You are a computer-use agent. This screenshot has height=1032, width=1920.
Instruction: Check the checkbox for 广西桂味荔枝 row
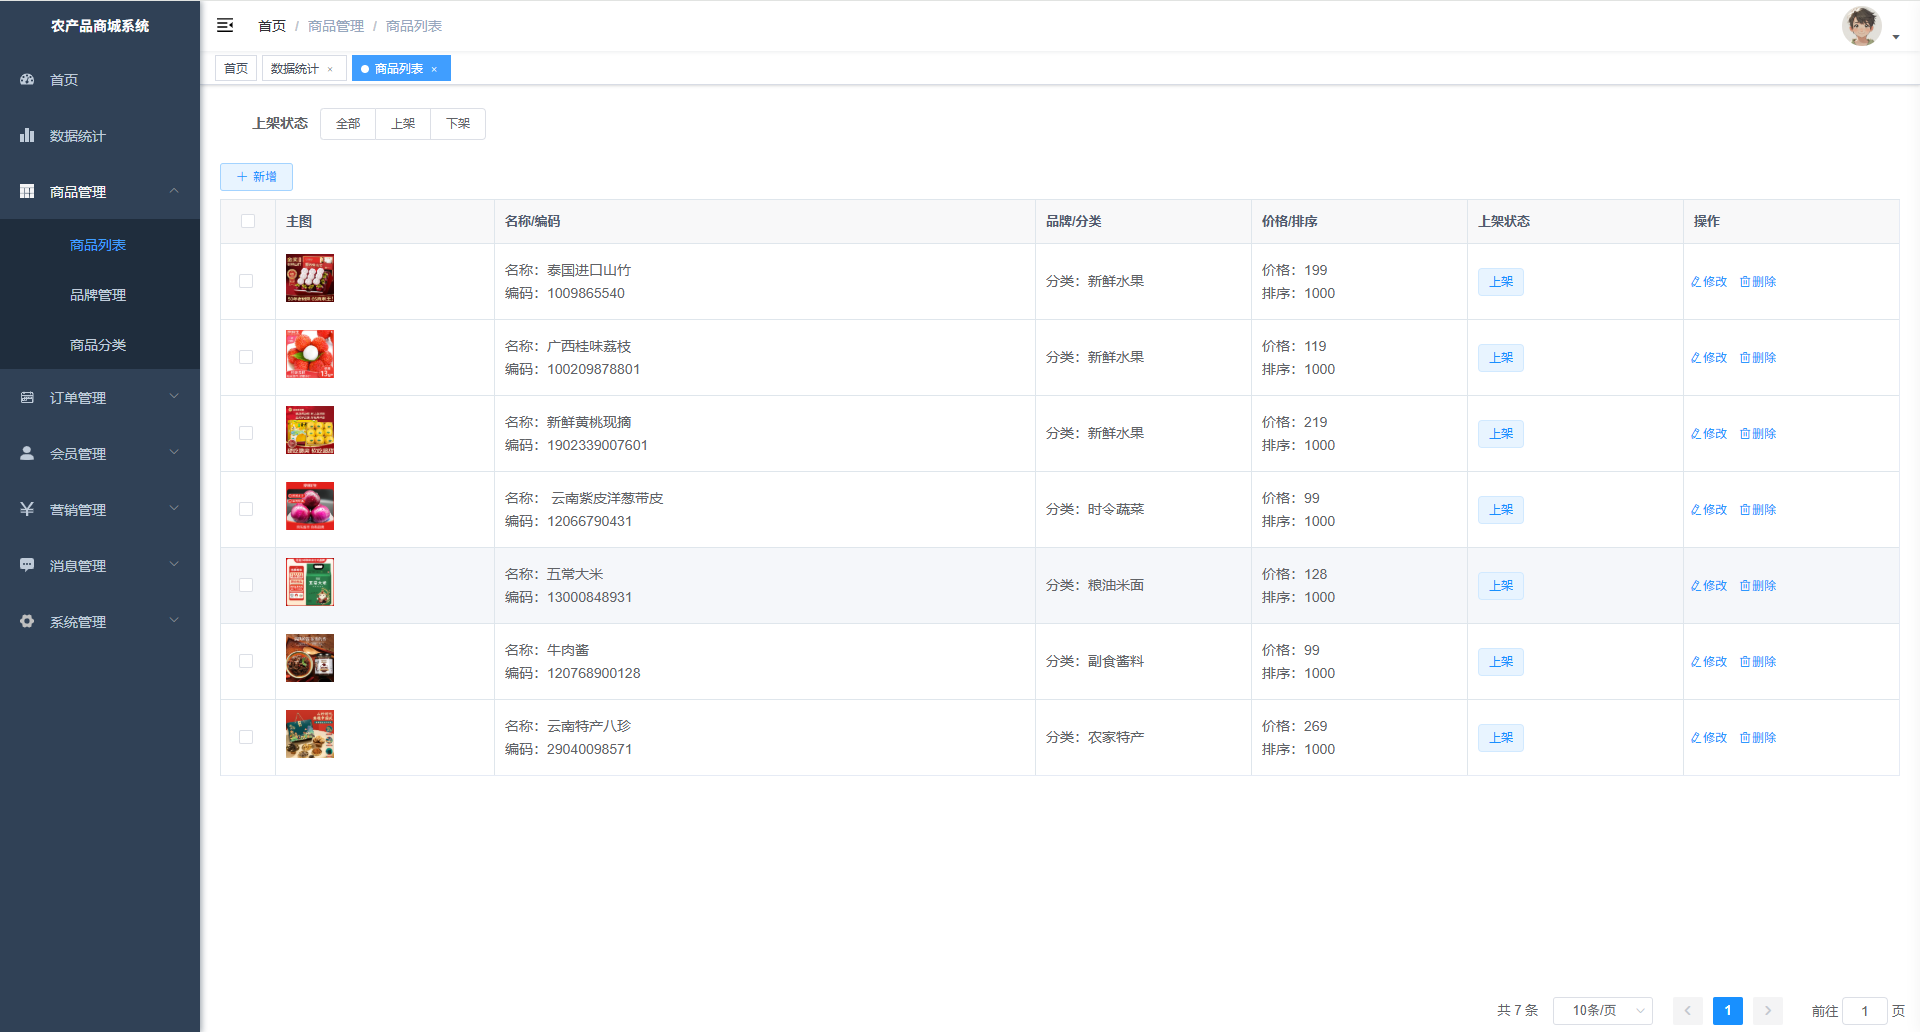click(246, 357)
